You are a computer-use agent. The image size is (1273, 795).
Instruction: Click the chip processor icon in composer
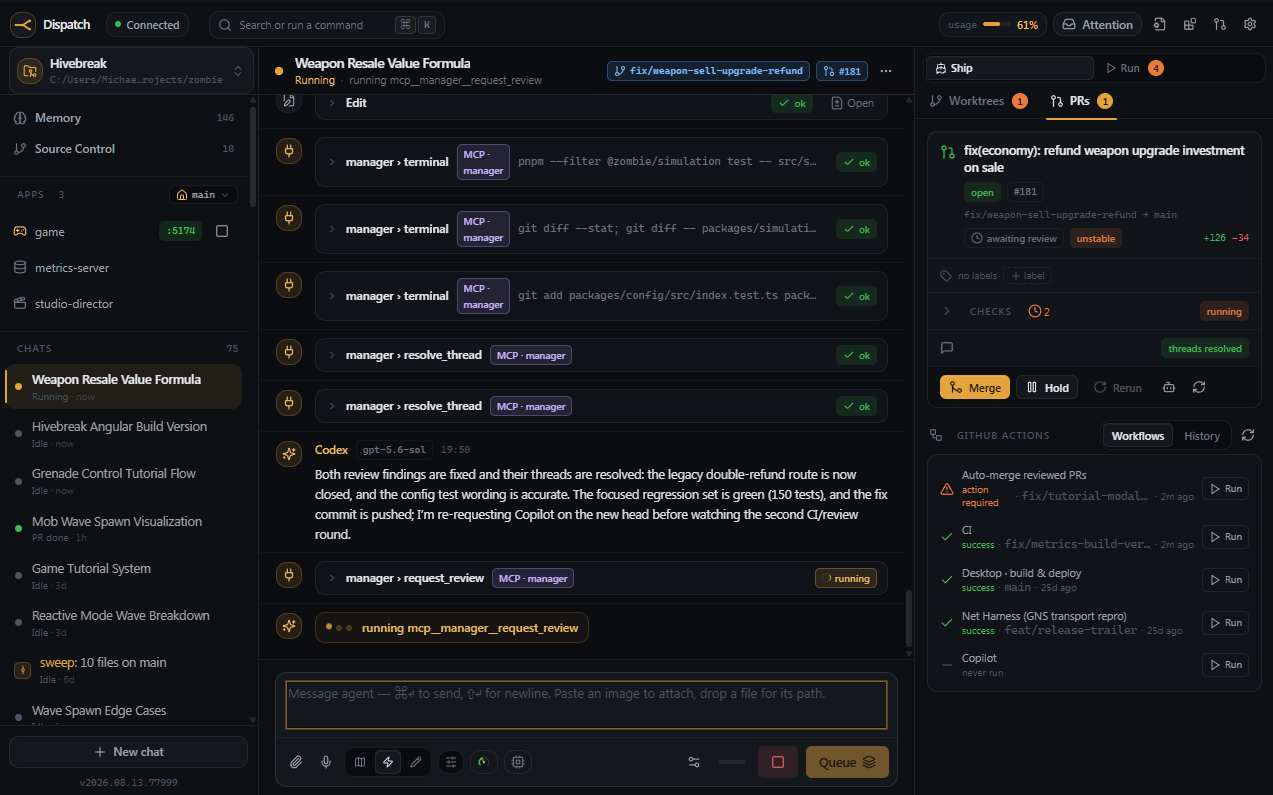pyautogui.click(x=517, y=762)
